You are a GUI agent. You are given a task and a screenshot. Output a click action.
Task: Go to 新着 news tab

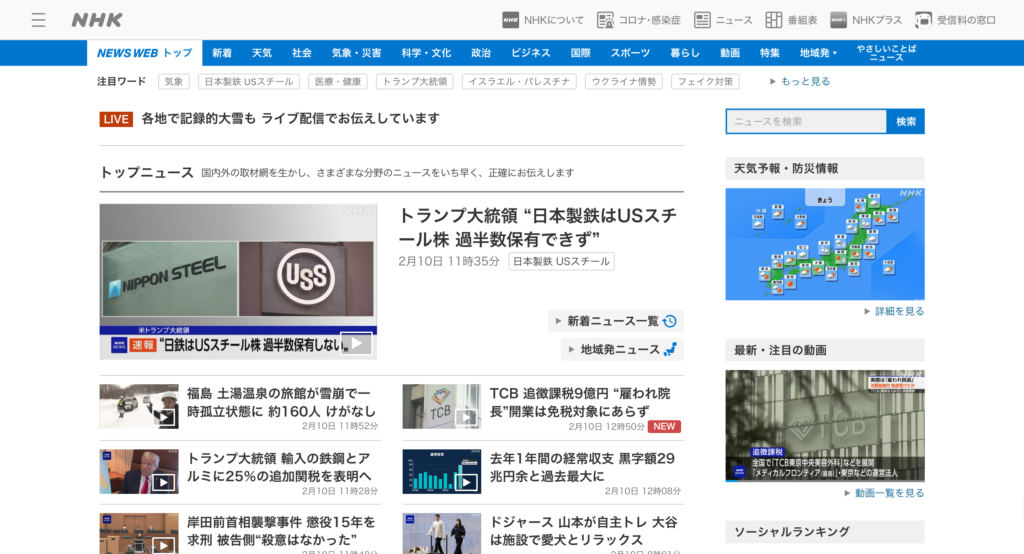coord(222,53)
